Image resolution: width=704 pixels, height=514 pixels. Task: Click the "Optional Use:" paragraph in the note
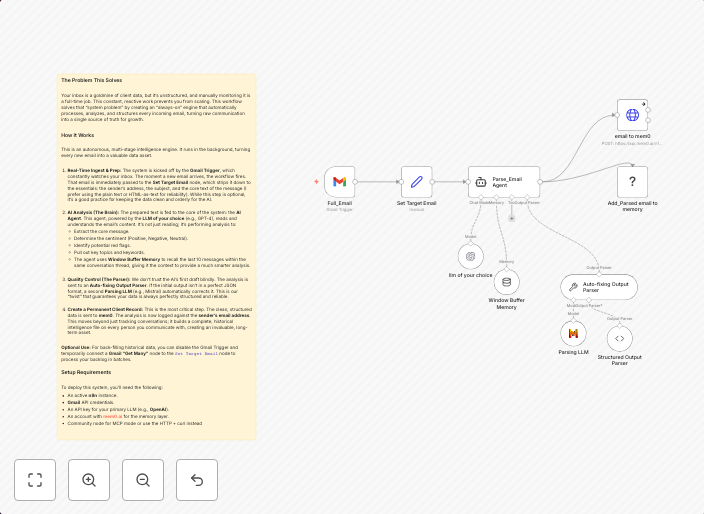click(150, 353)
